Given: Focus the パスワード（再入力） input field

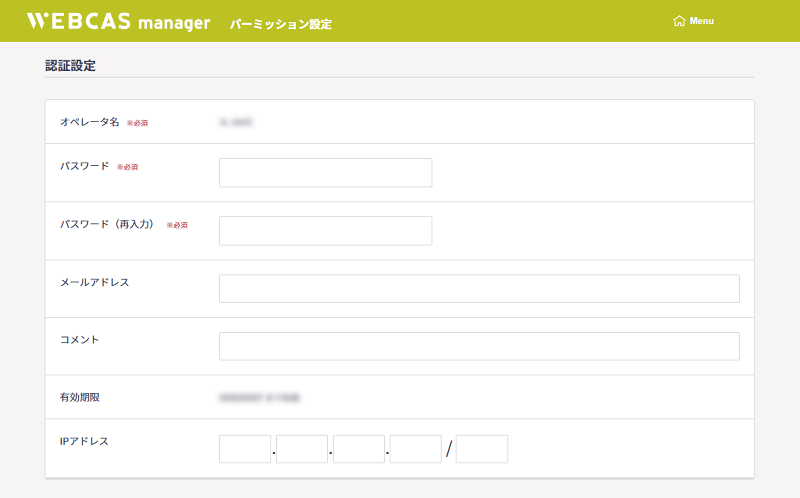Looking at the screenshot, I should click(326, 231).
